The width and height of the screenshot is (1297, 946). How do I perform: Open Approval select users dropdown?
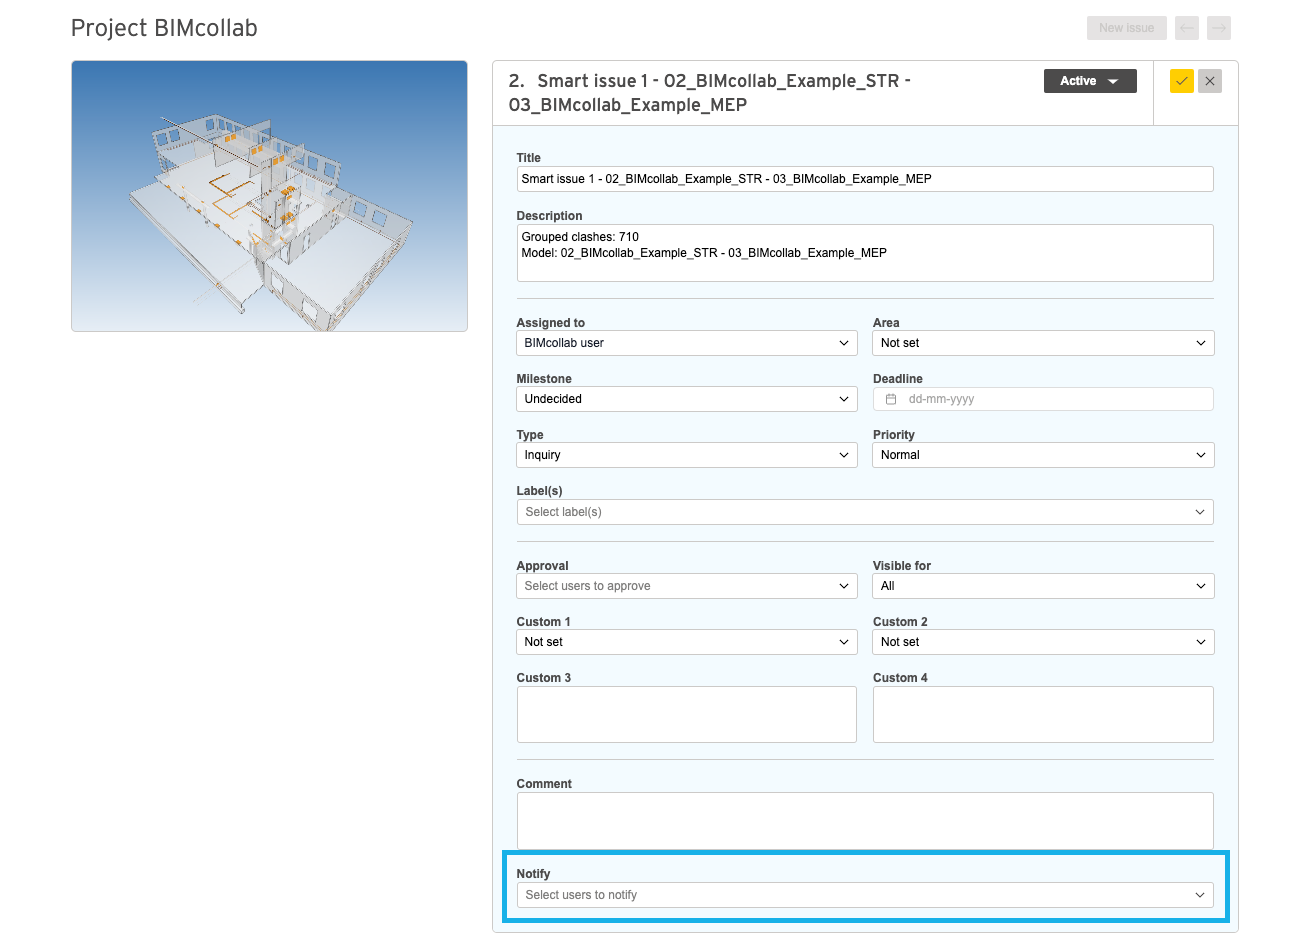pyautogui.click(x=687, y=586)
